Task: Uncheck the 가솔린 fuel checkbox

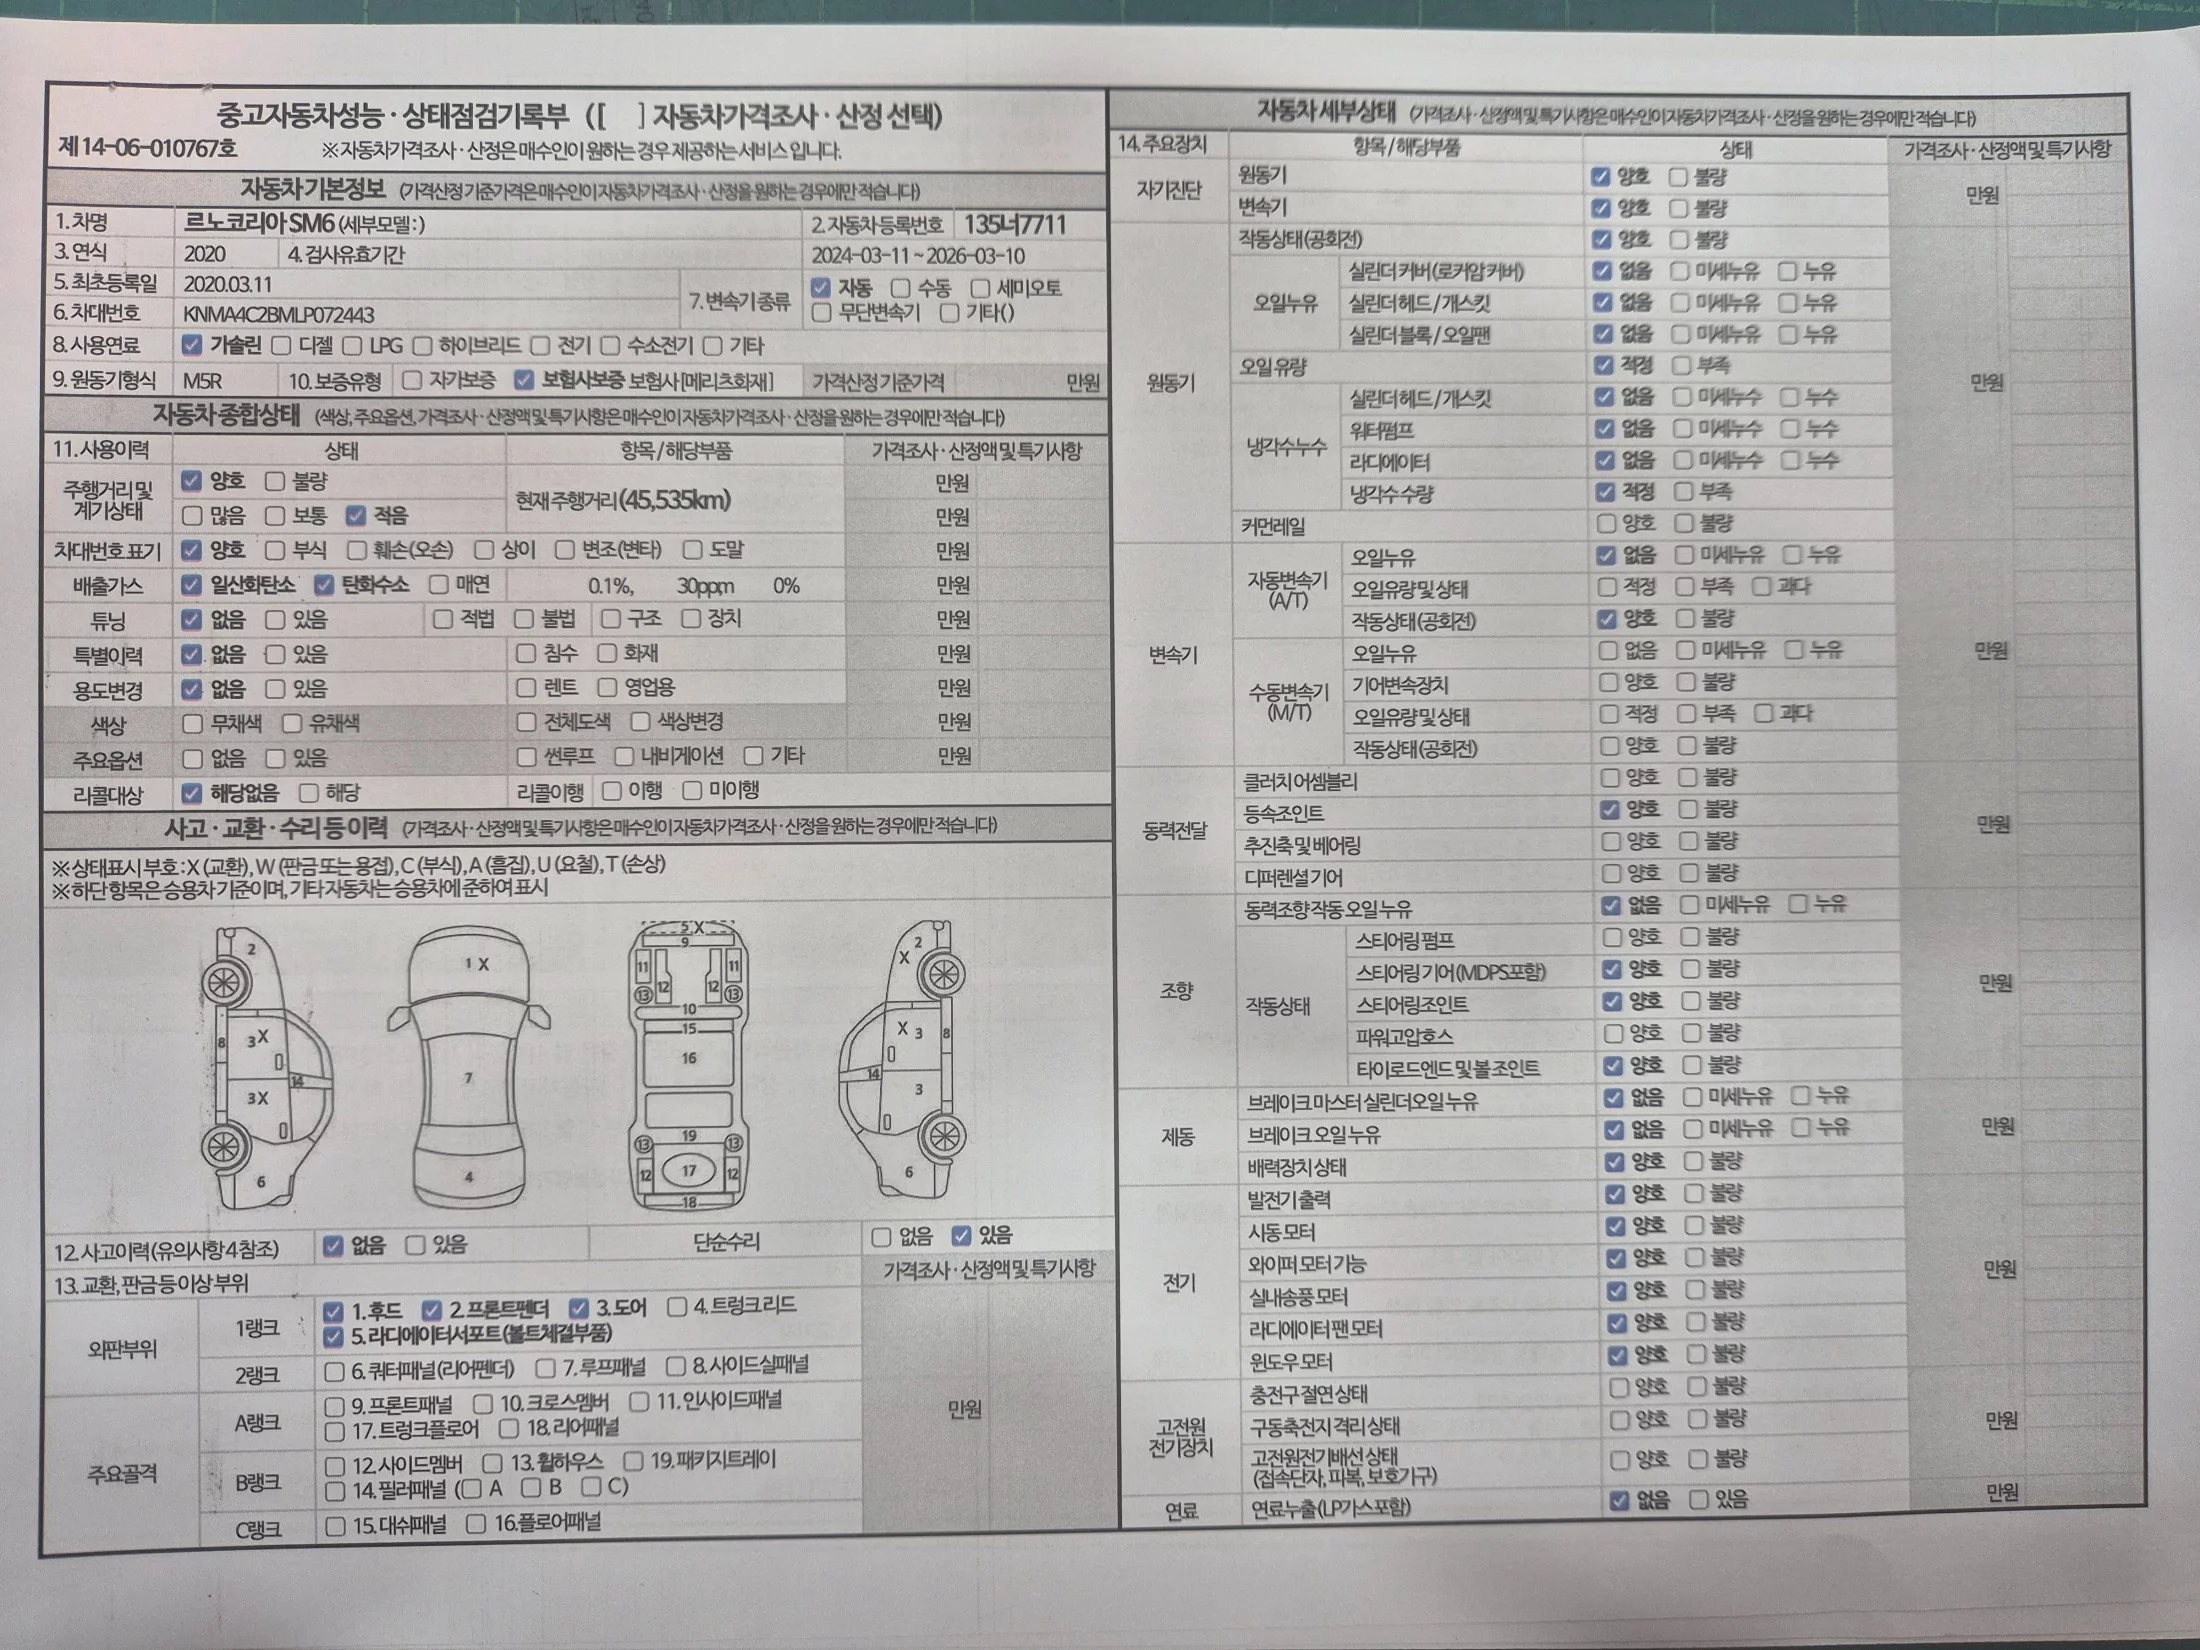Action: (x=192, y=346)
